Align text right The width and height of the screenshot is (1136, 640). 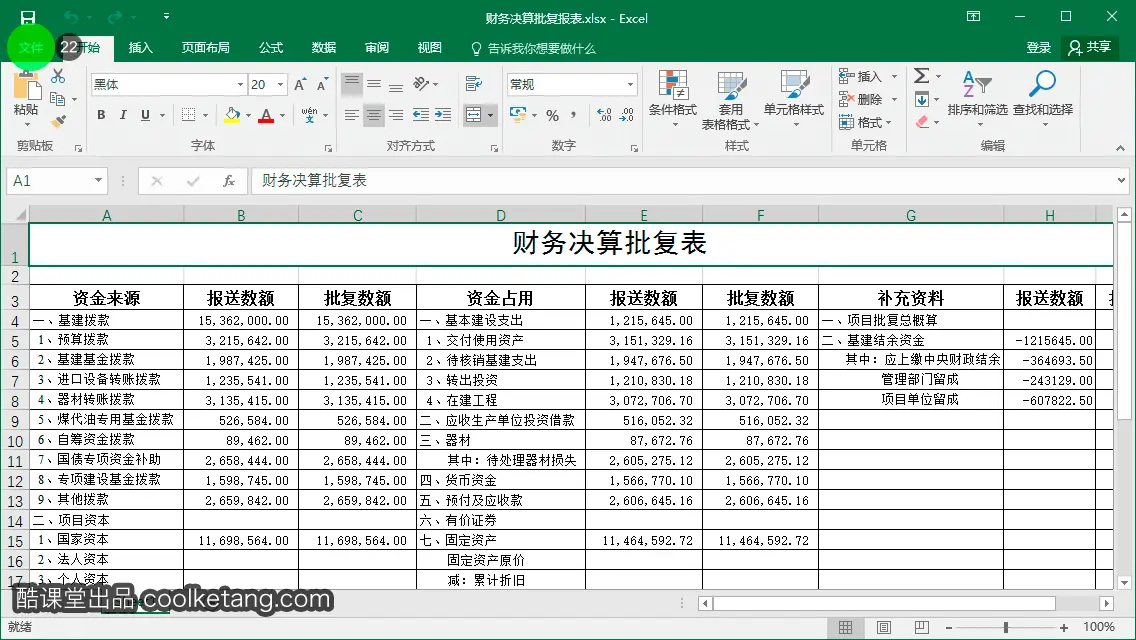[396, 115]
